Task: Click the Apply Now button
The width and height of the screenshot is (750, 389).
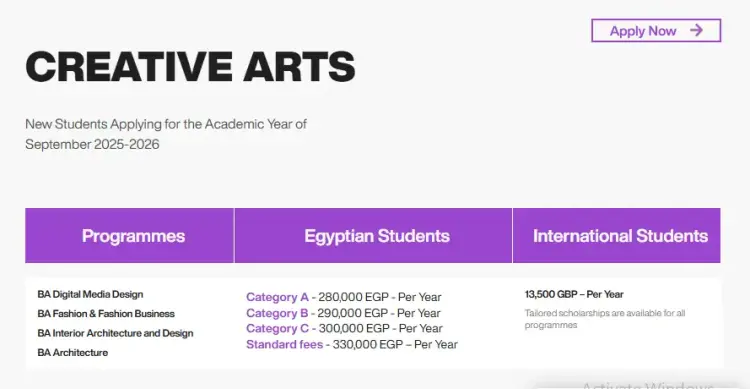Action: click(x=656, y=31)
